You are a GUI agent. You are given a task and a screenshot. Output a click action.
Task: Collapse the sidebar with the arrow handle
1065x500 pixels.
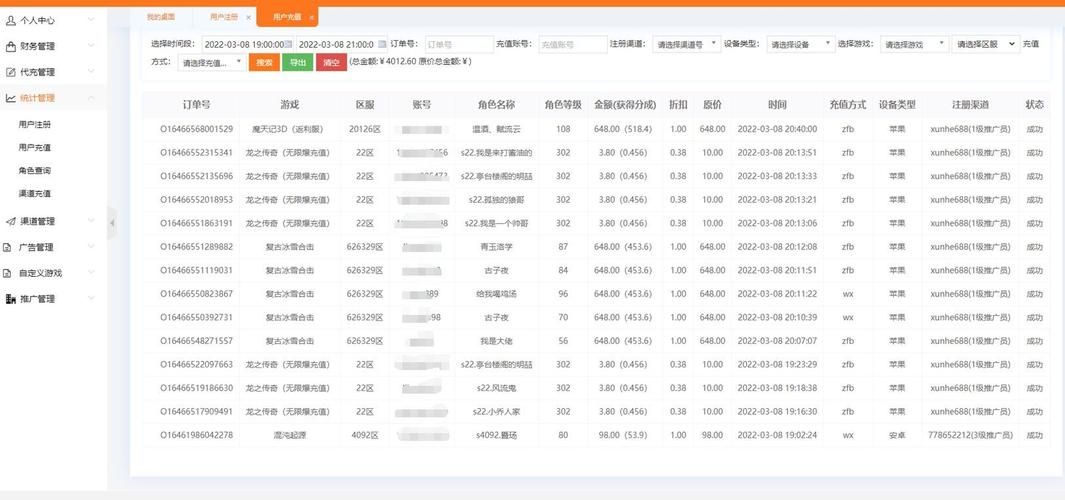[112, 222]
